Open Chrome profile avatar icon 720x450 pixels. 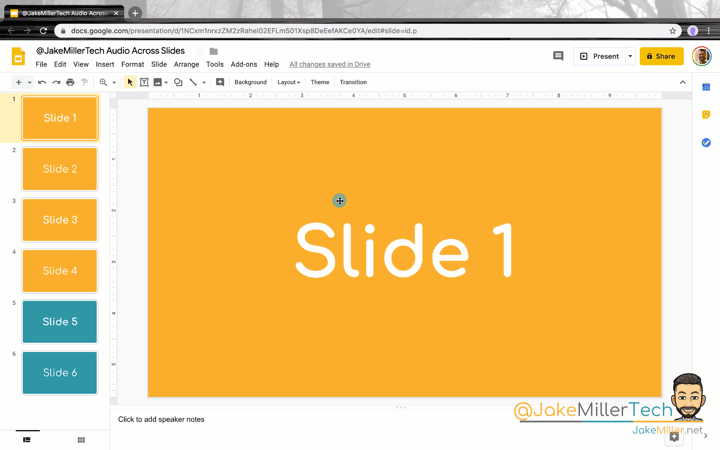pos(693,31)
